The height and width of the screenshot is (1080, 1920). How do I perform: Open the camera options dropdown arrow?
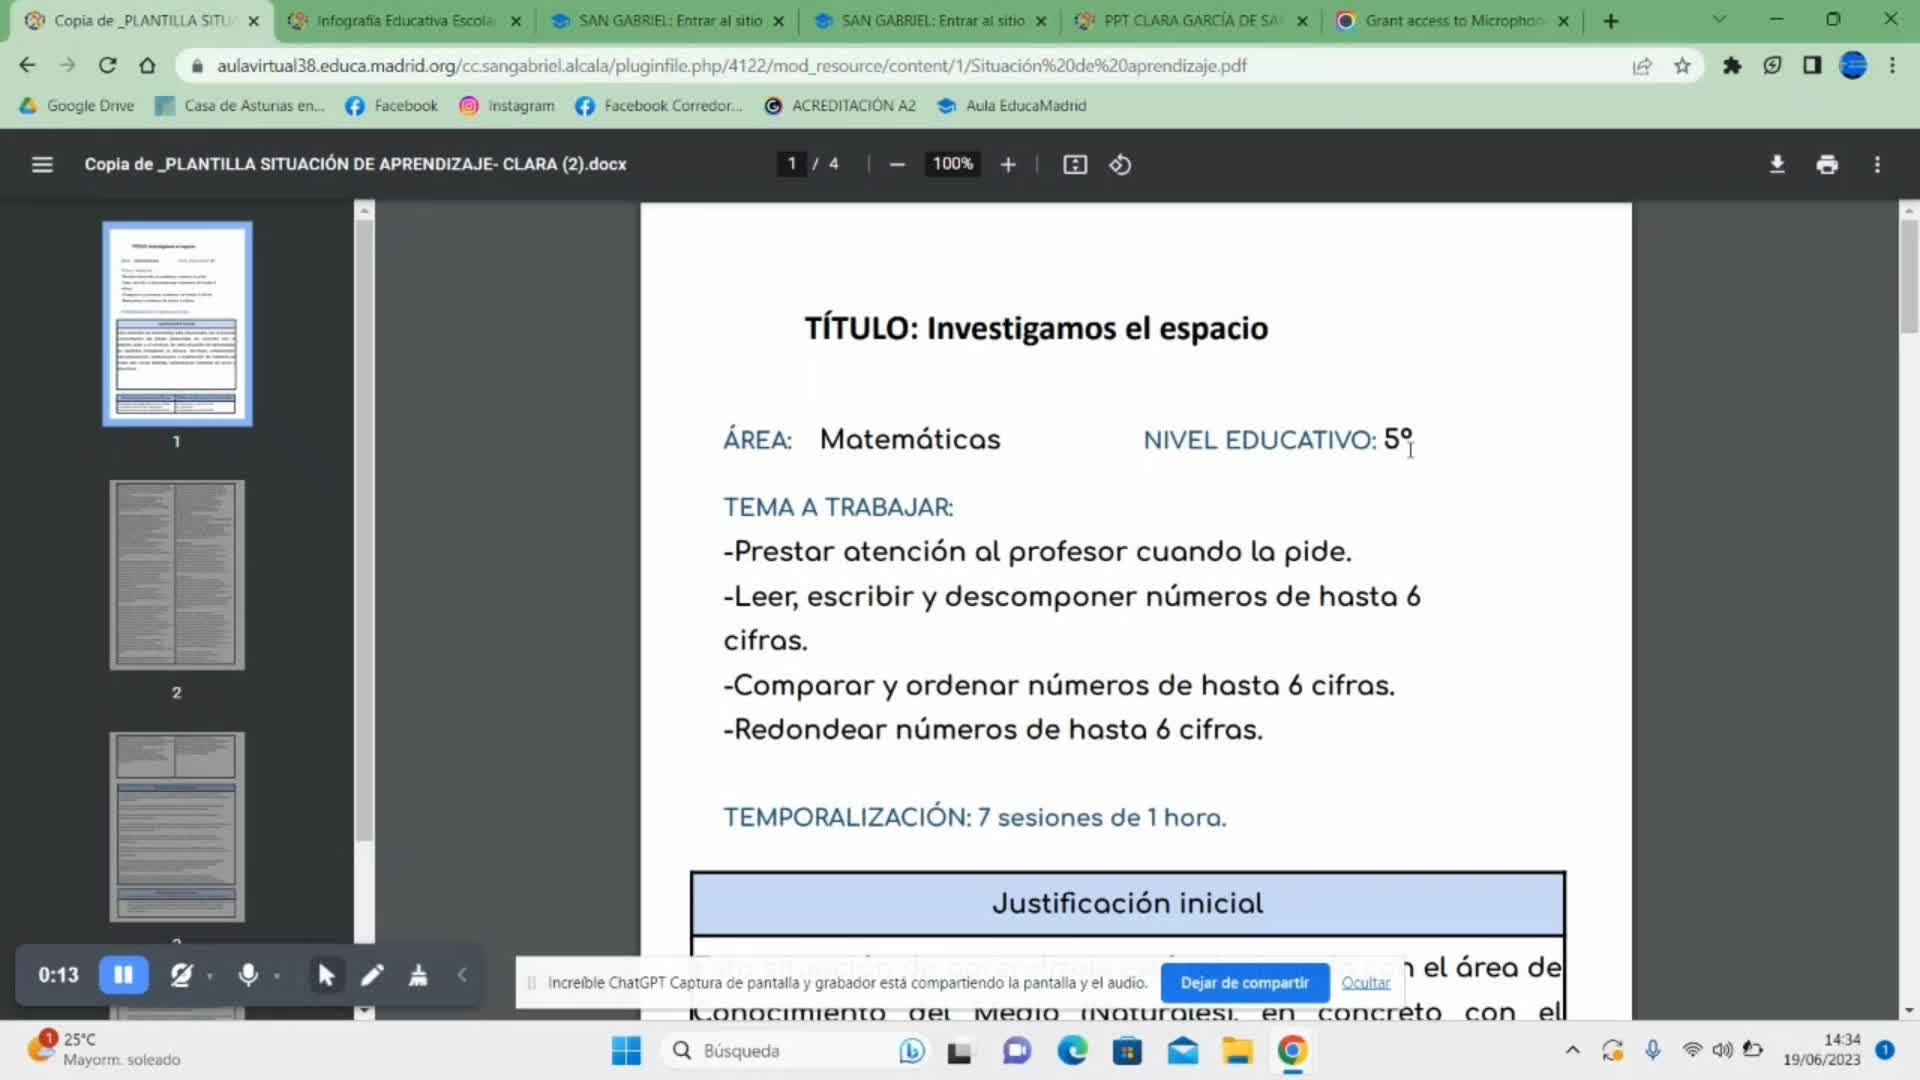coord(210,976)
